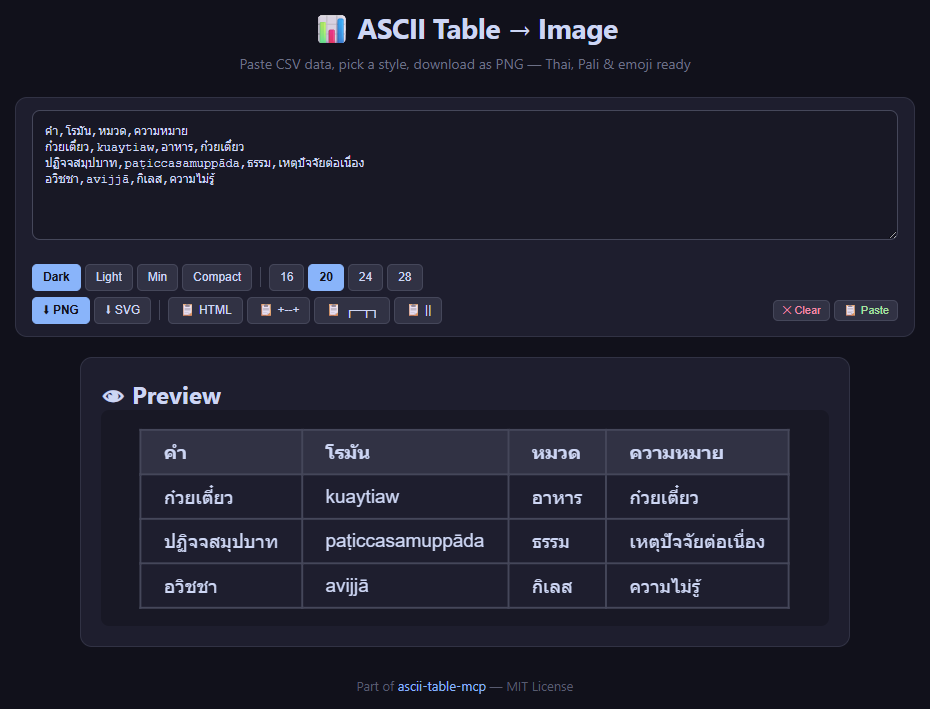Choose the Min table style
The image size is (930, 709).
157,277
